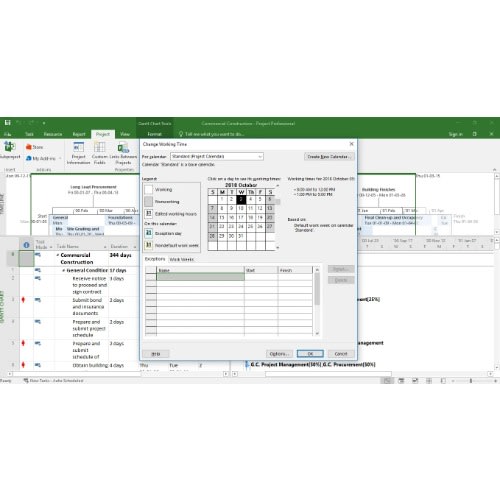
Task: Click zoom slider handle in the status bar
Action: click(471, 380)
